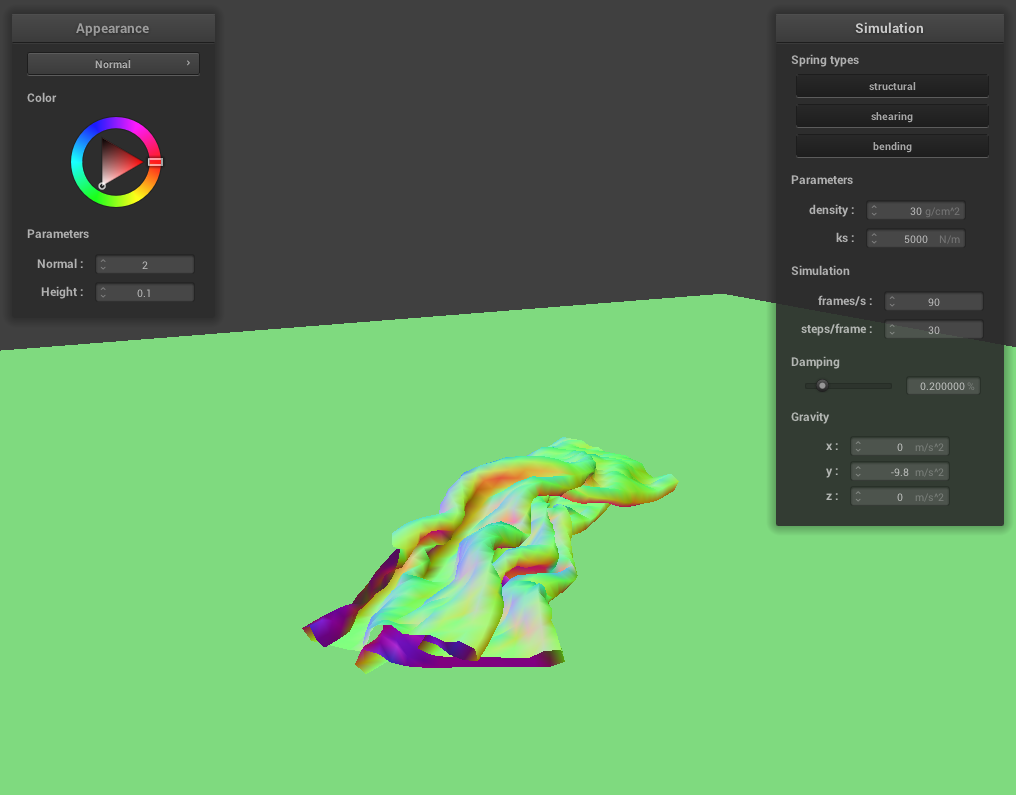Click the Damping slider handle
Viewport: 1016px width, 795px height.
click(x=822, y=386)
